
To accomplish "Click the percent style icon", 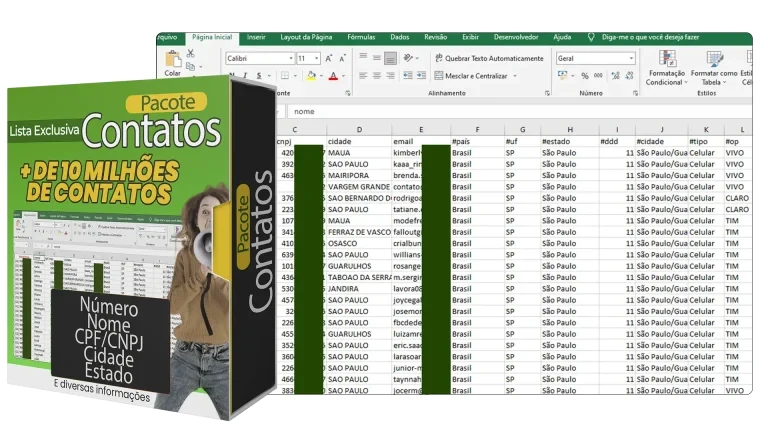I will 585,76.
